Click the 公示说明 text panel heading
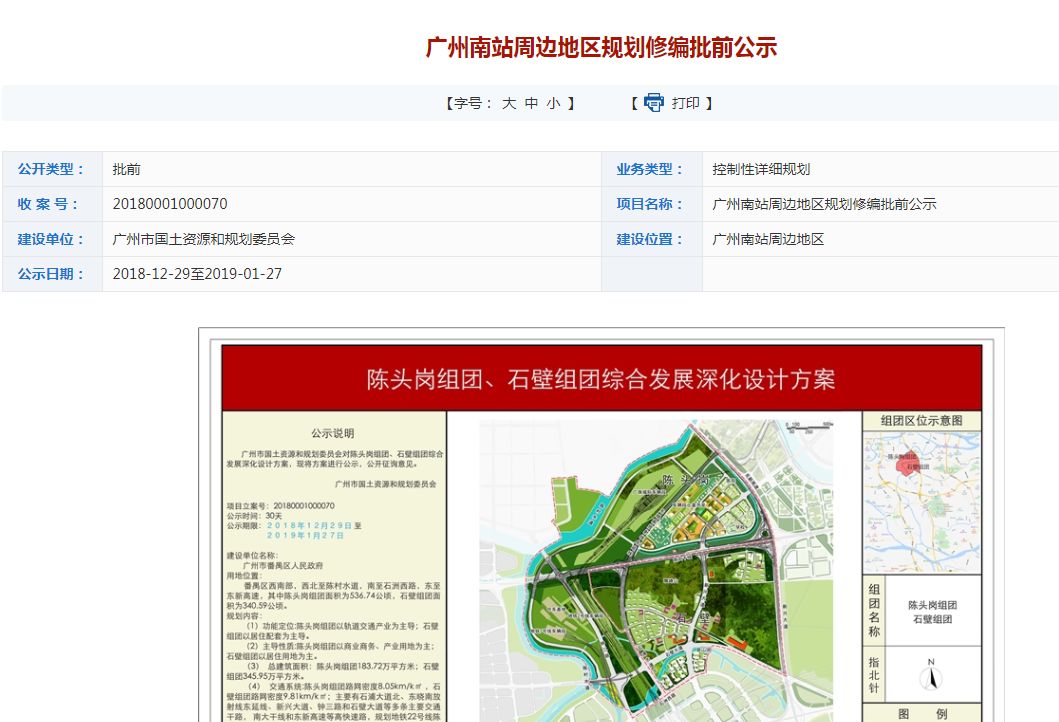 (332, 433)
